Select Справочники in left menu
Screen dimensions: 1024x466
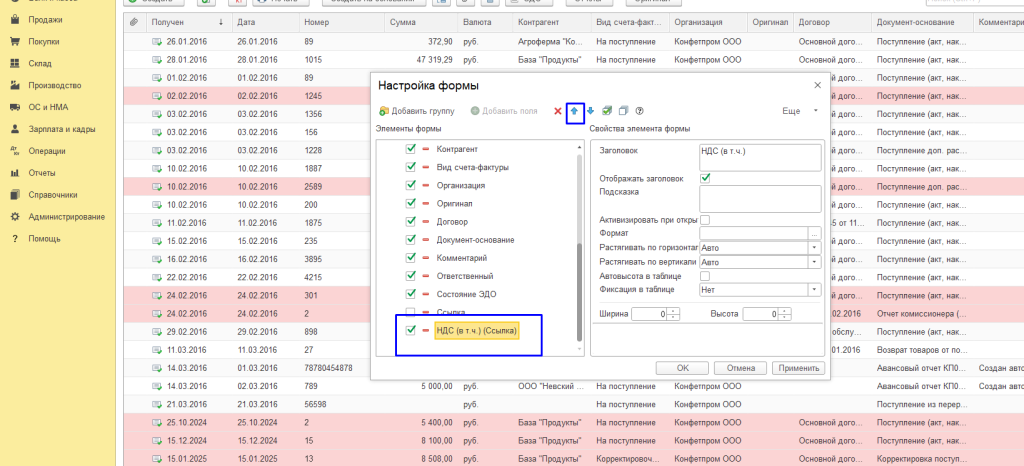pyautogui.click(x=54, y=195)
